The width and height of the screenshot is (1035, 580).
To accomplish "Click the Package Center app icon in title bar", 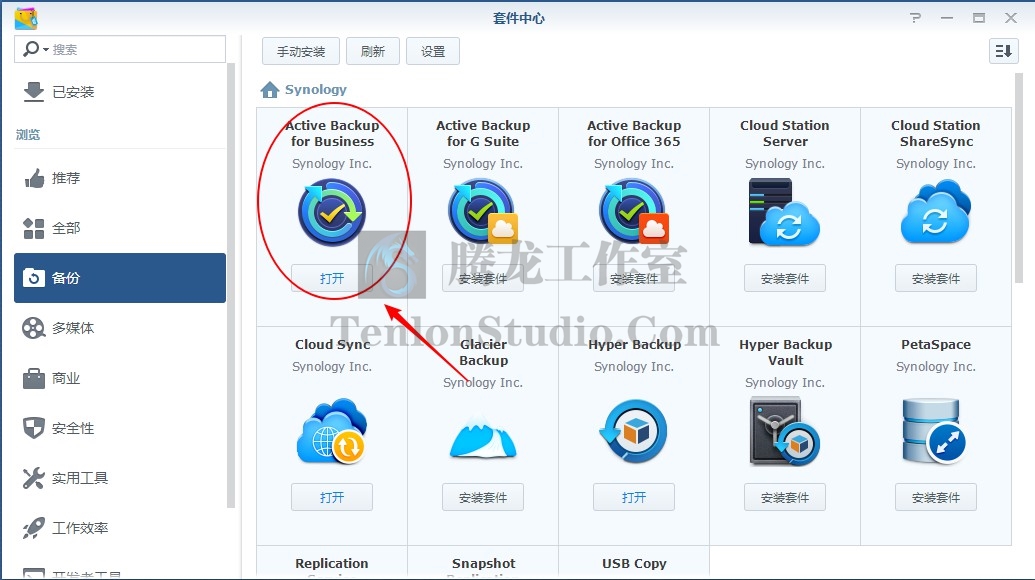I will [26, 18].
